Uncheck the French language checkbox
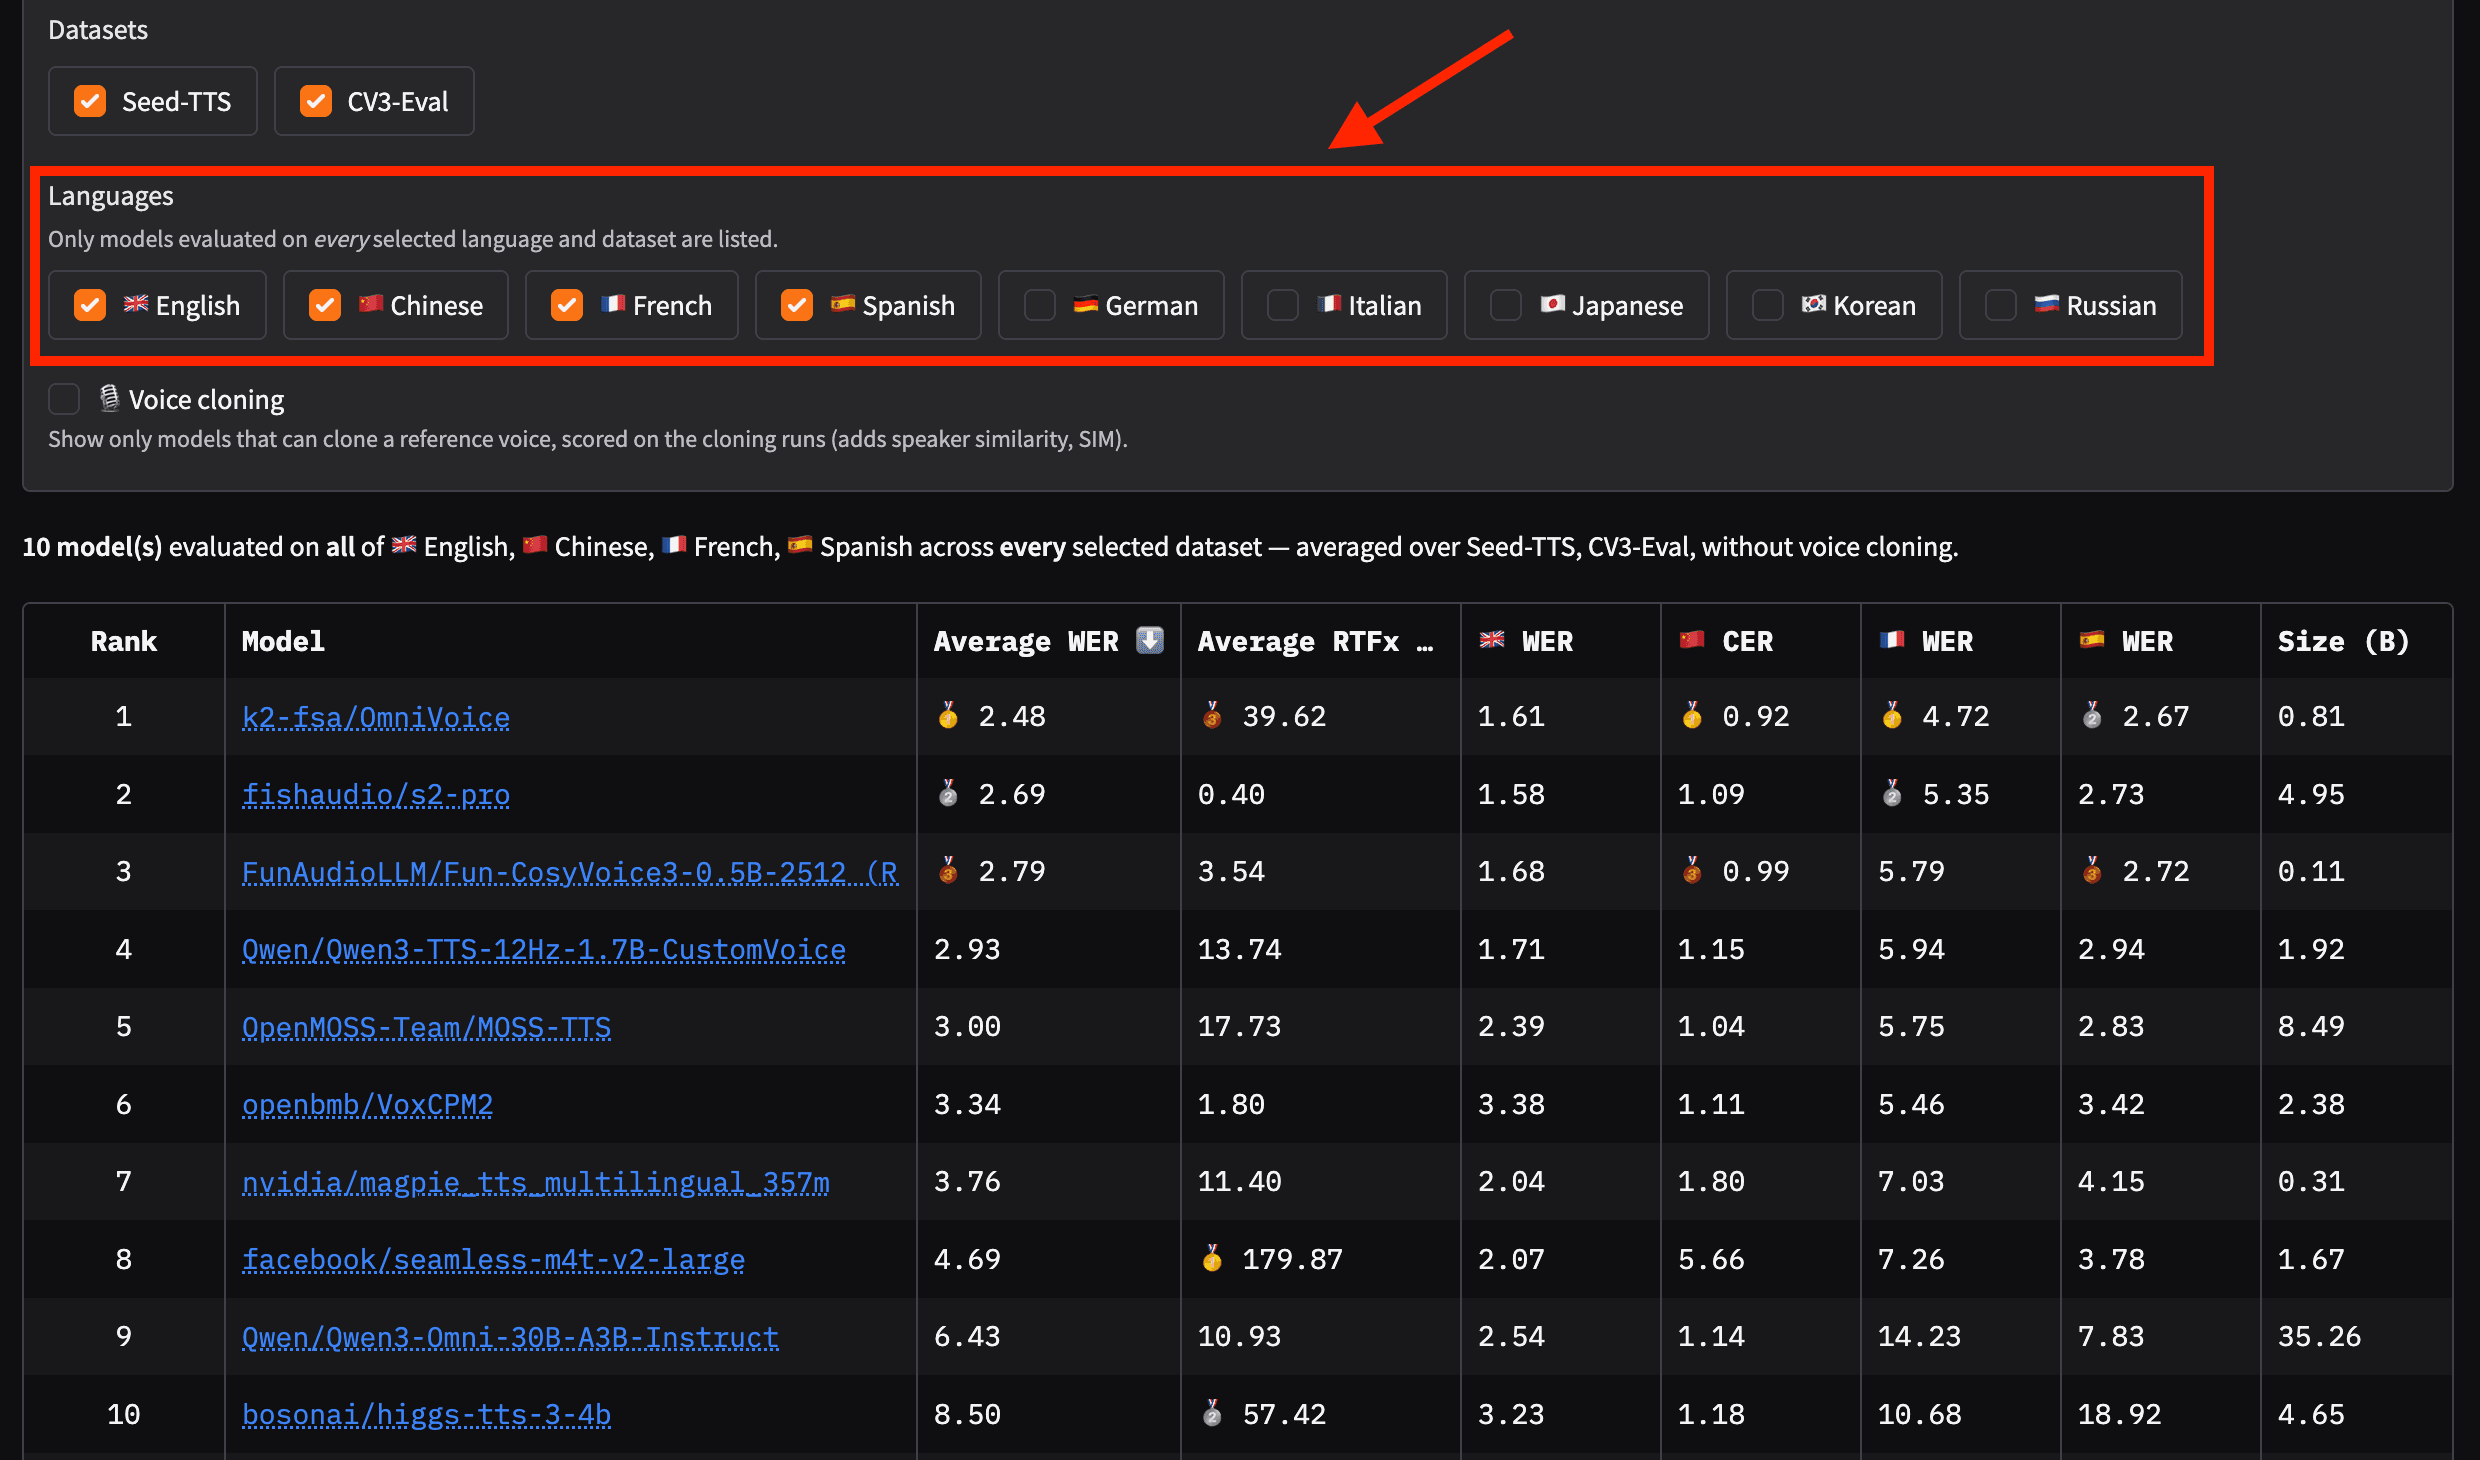The width and height of the screenshot is (2480, 1460). (x=567, y=305)
